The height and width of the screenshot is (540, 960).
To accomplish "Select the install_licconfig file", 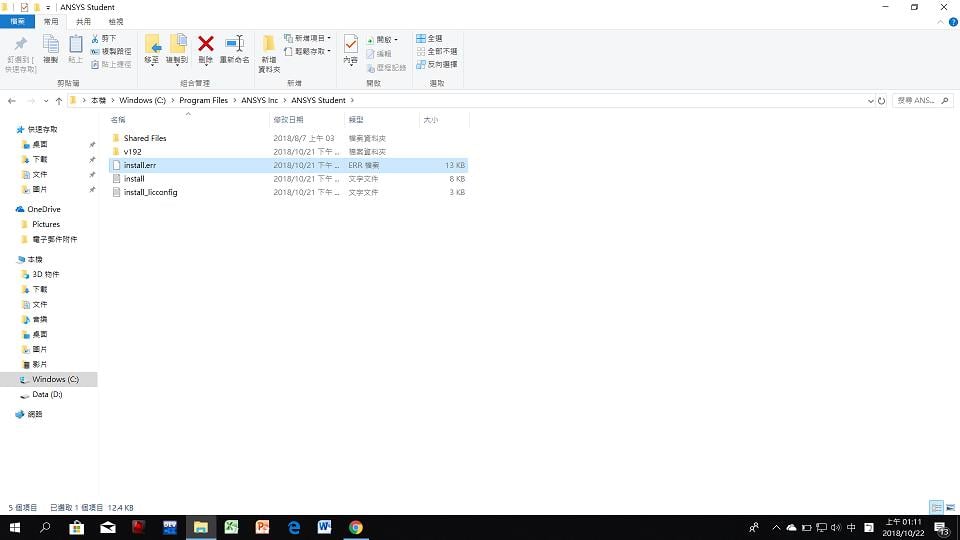I will [x=288, y=192].
